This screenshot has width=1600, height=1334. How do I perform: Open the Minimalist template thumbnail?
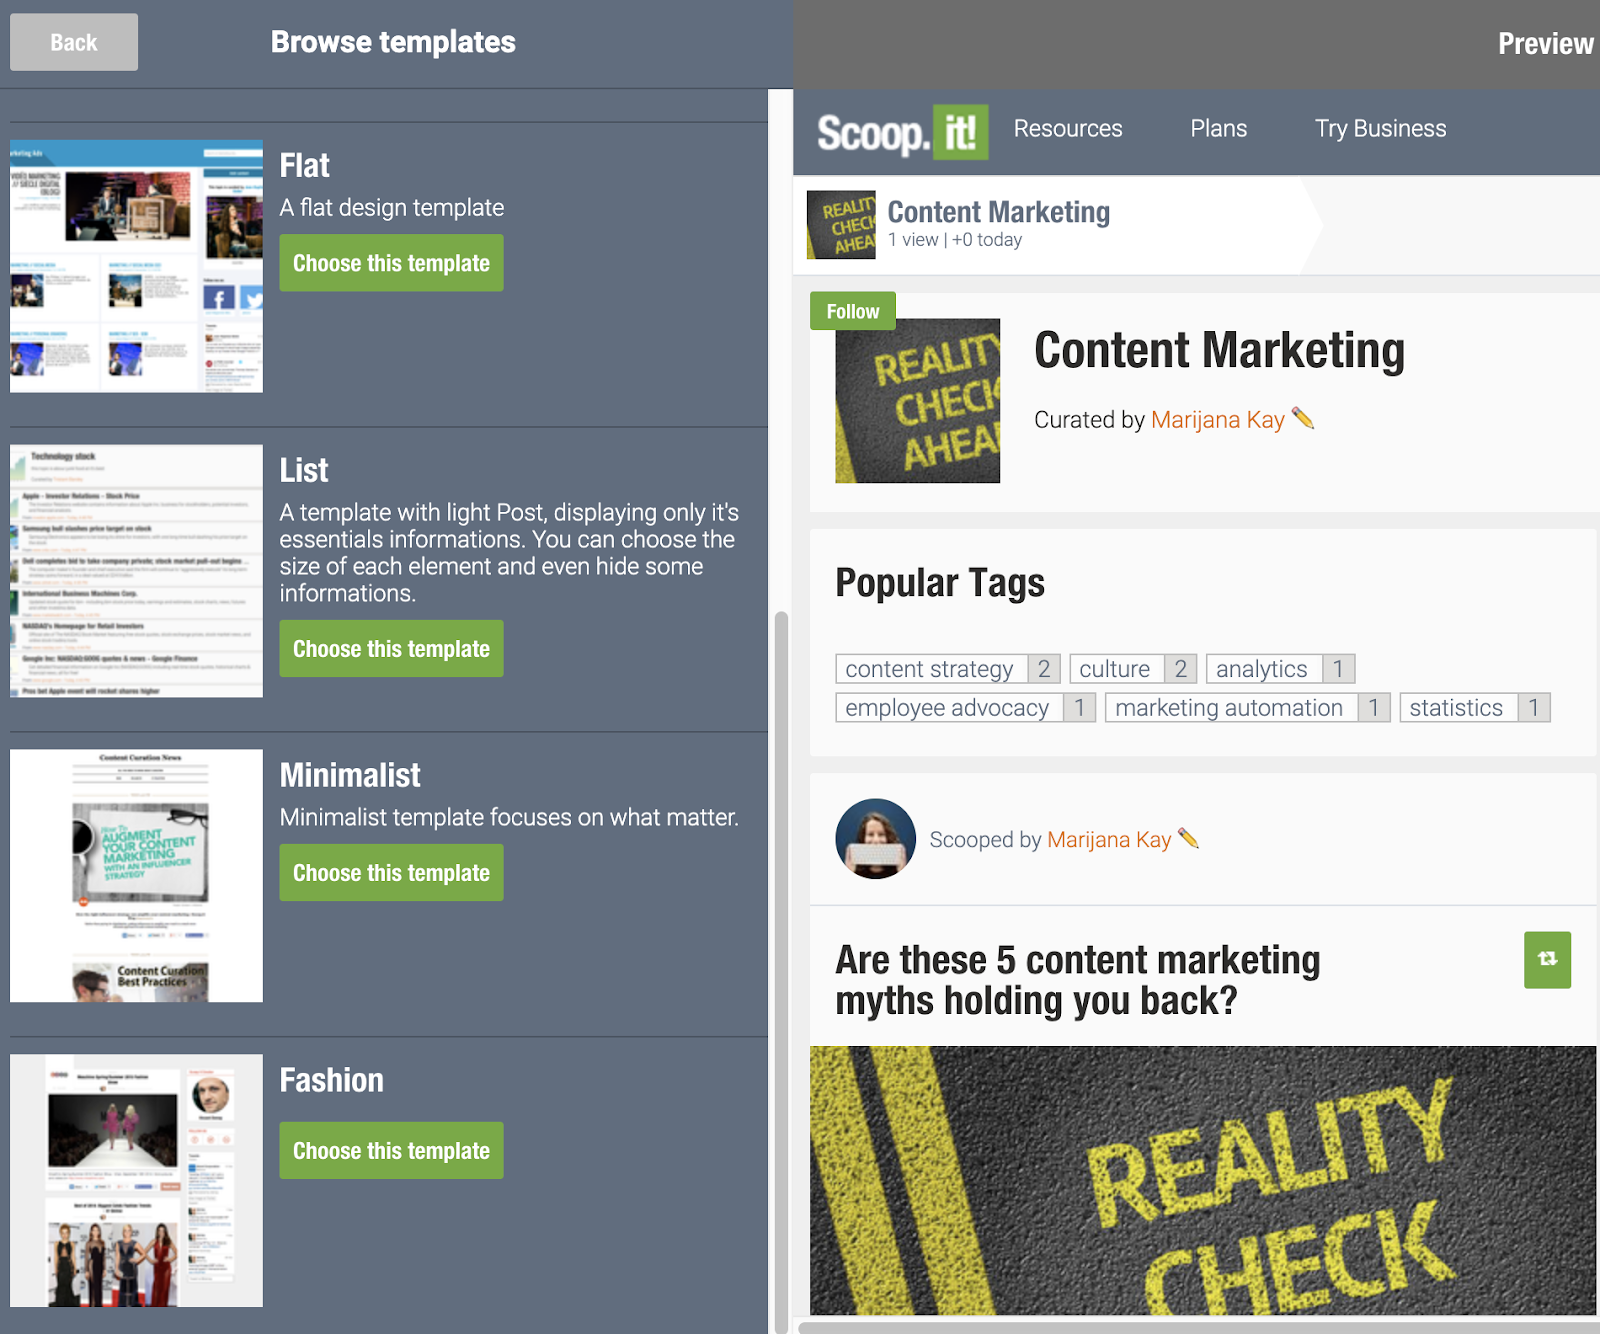pos(136,876)
